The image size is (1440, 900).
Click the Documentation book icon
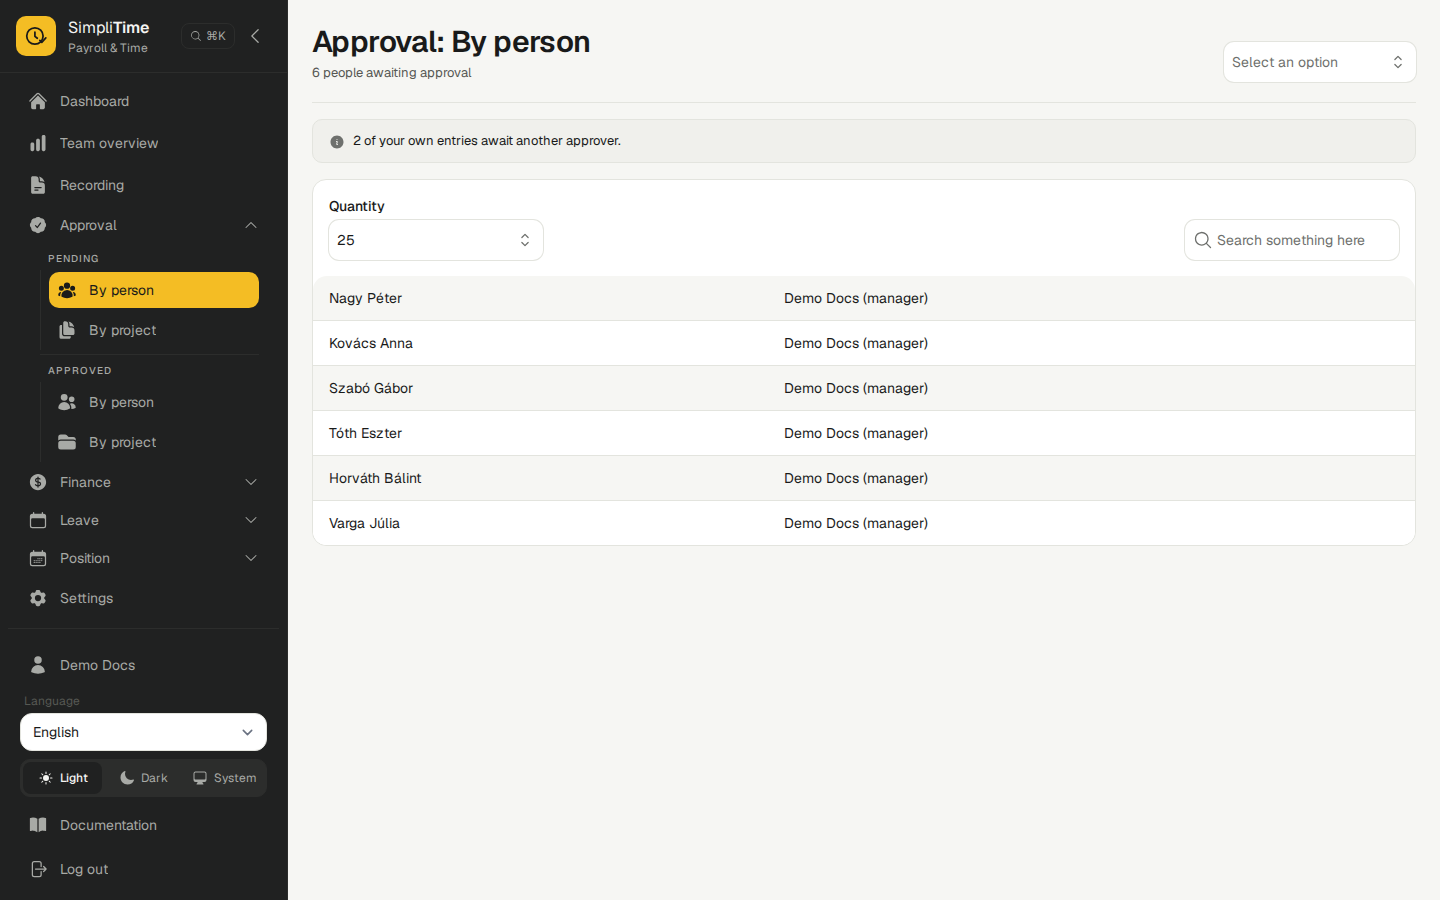(38, 825)
